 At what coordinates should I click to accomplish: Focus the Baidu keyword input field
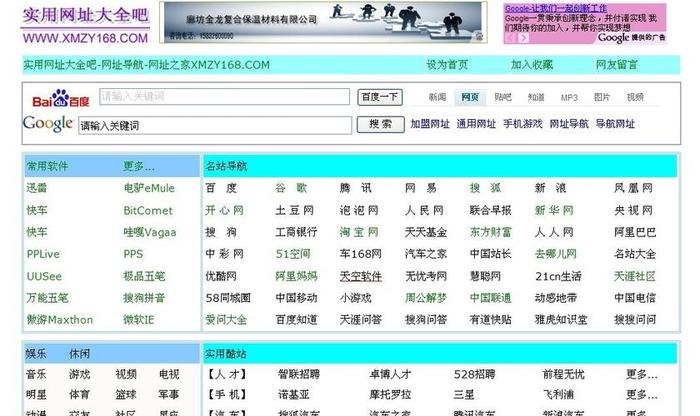(225, 96)
